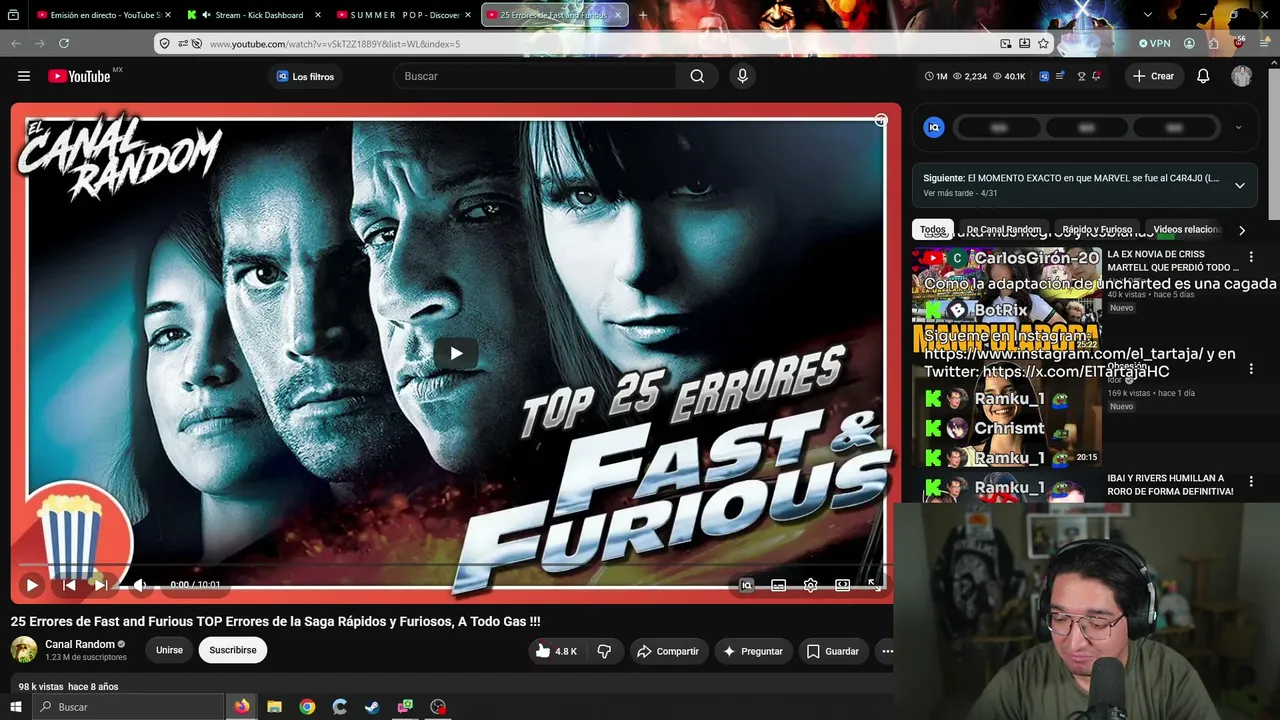Image resolution: width=1280 pixels, height=720 pixels.
Task: Open a new browser tab
Action: coord(643,15)
